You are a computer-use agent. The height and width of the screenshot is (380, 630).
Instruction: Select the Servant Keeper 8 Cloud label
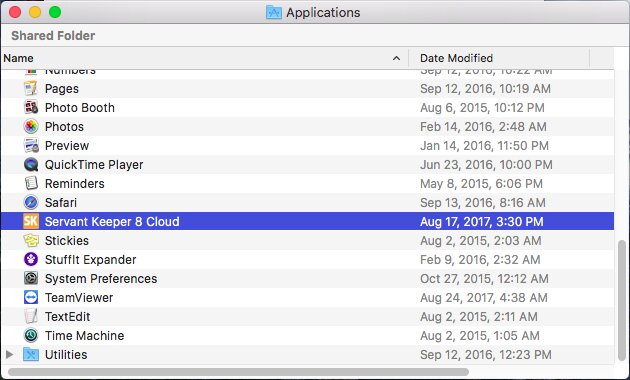pyautogui.click(x=112, y=222)
